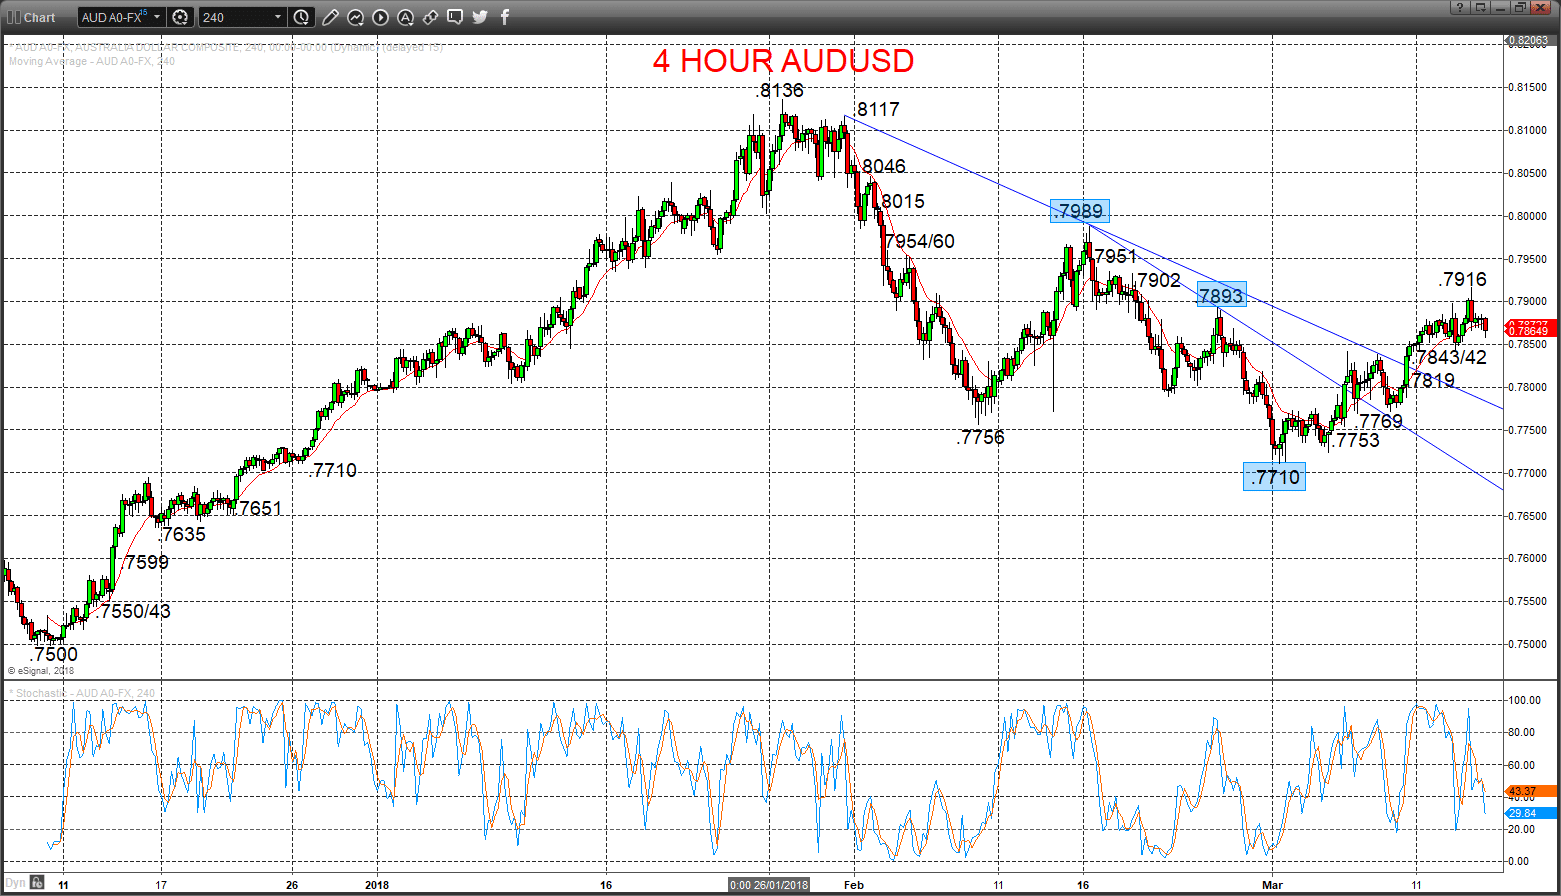Image resolution: width=1561 pixels, height=896 pixels.
Task: Click the .7843/42 annotation label
Action: pos(1452,357)
